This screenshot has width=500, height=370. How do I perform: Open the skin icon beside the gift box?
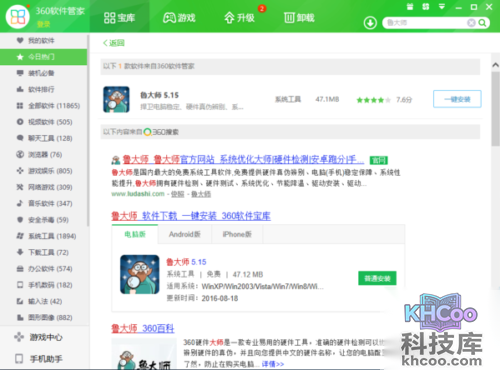[426, 7]
